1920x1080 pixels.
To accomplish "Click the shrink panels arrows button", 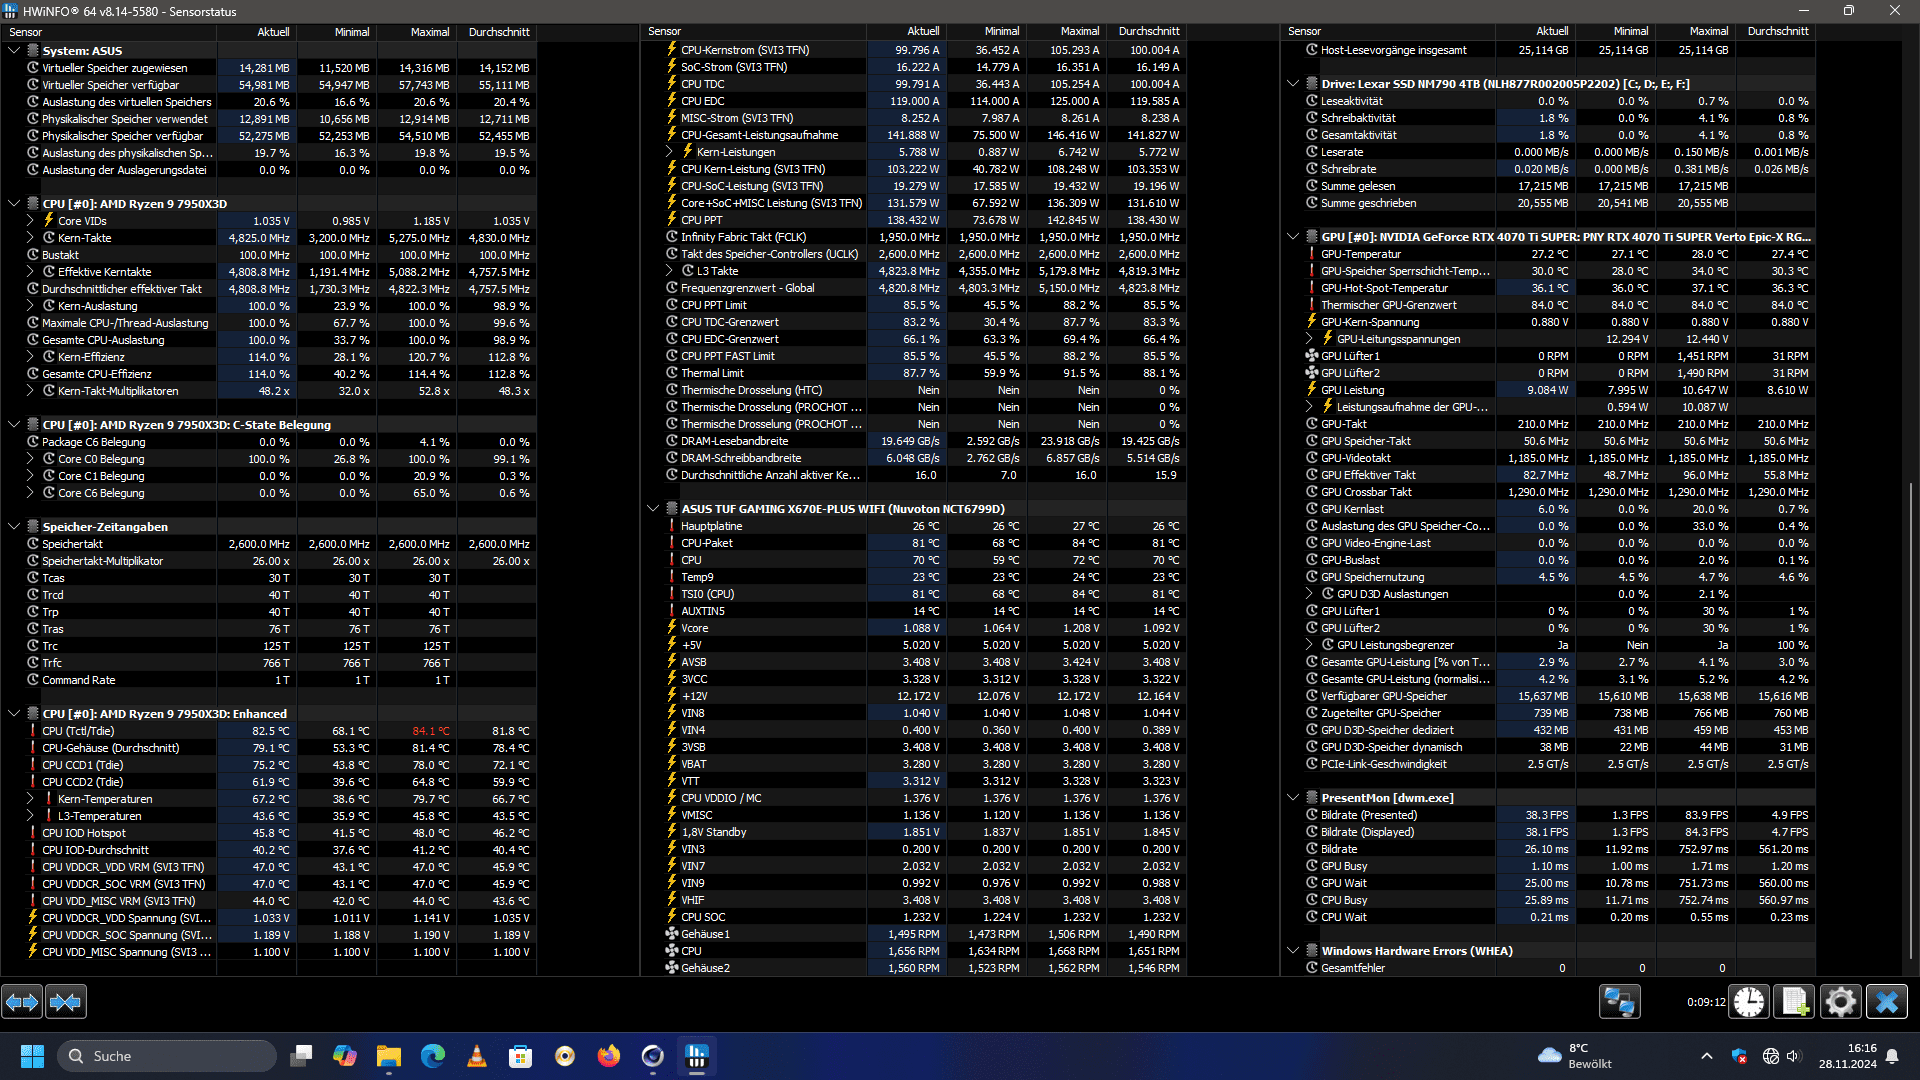I will [66, 1001].
